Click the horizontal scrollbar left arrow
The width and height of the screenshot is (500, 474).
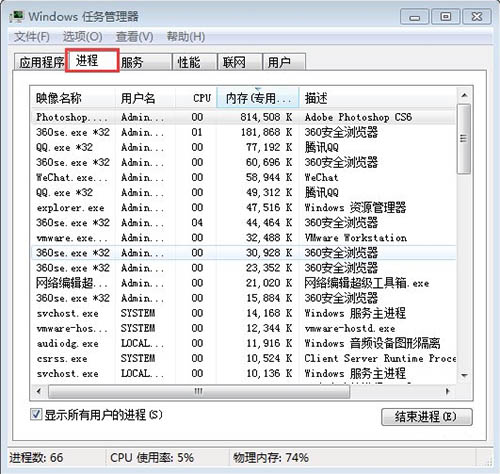39,391
